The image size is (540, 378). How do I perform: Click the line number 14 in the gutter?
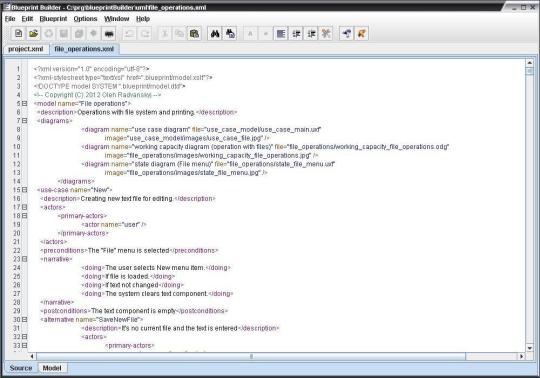(17, 181)
